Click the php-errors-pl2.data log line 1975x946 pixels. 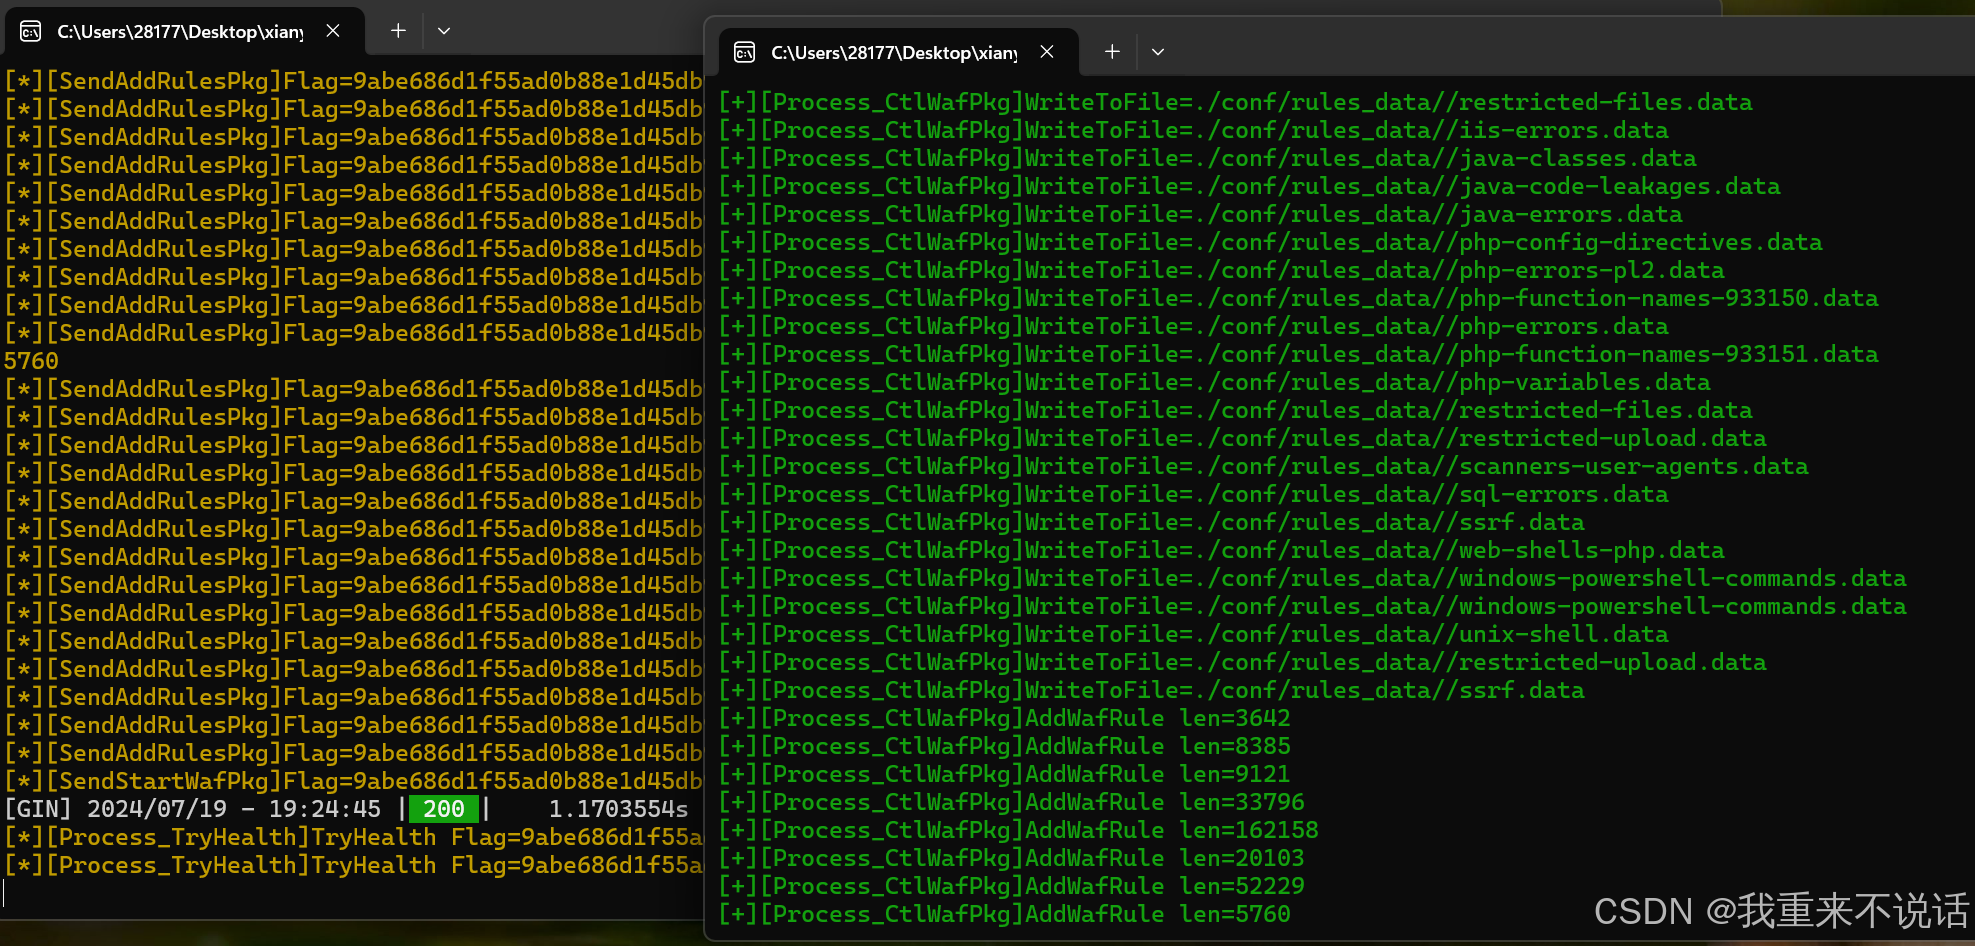[x=1222, y=271]
